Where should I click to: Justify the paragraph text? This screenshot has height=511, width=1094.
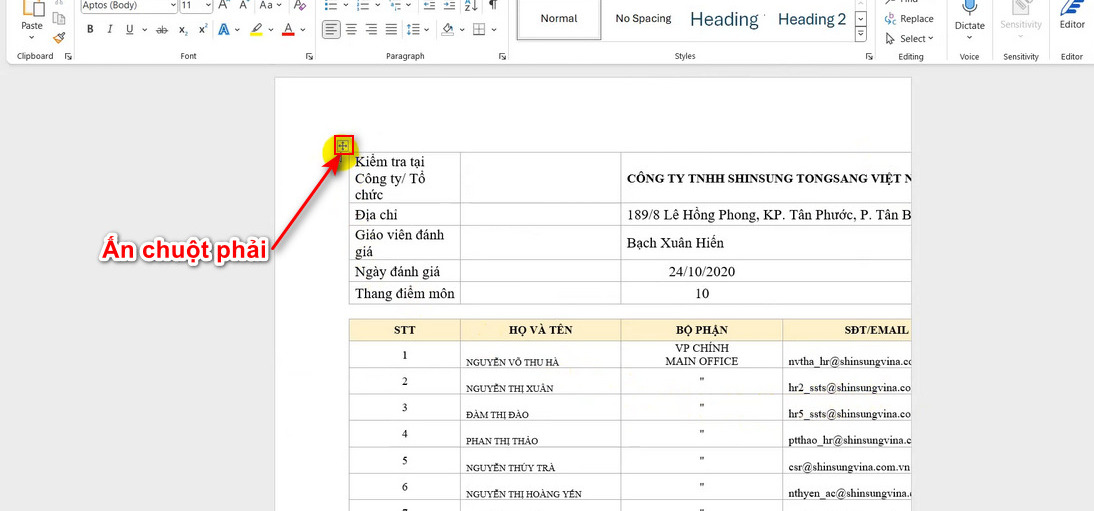pyautogui.click(x=392, y=29)
